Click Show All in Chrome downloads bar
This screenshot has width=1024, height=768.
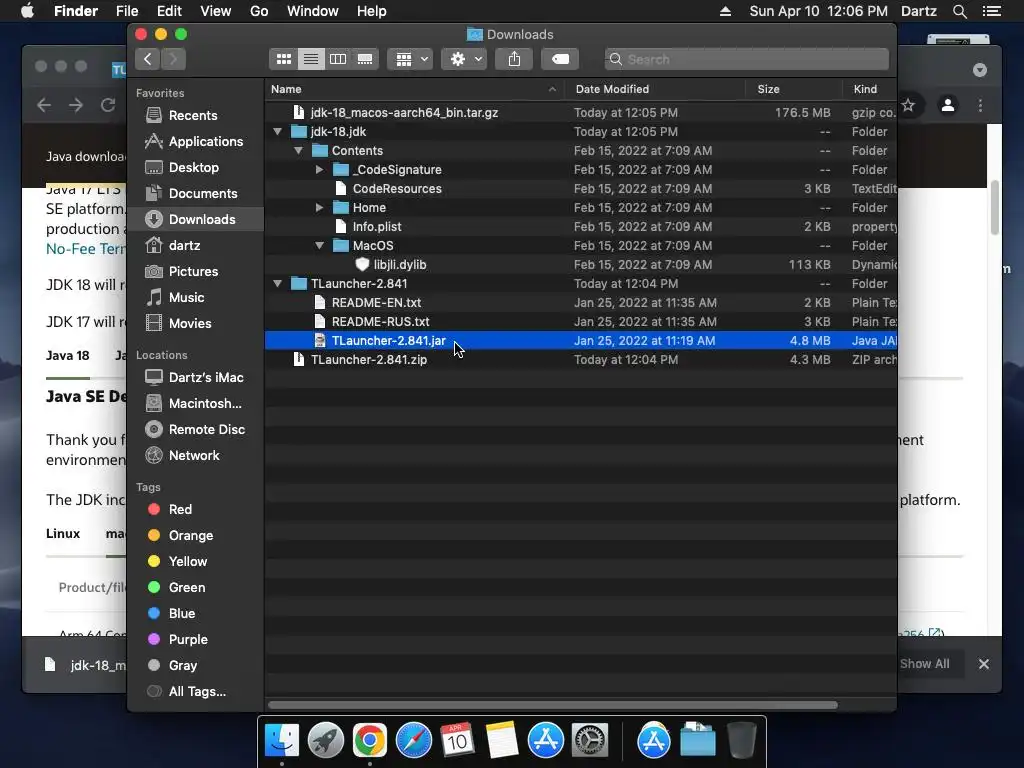coord(924,664)
